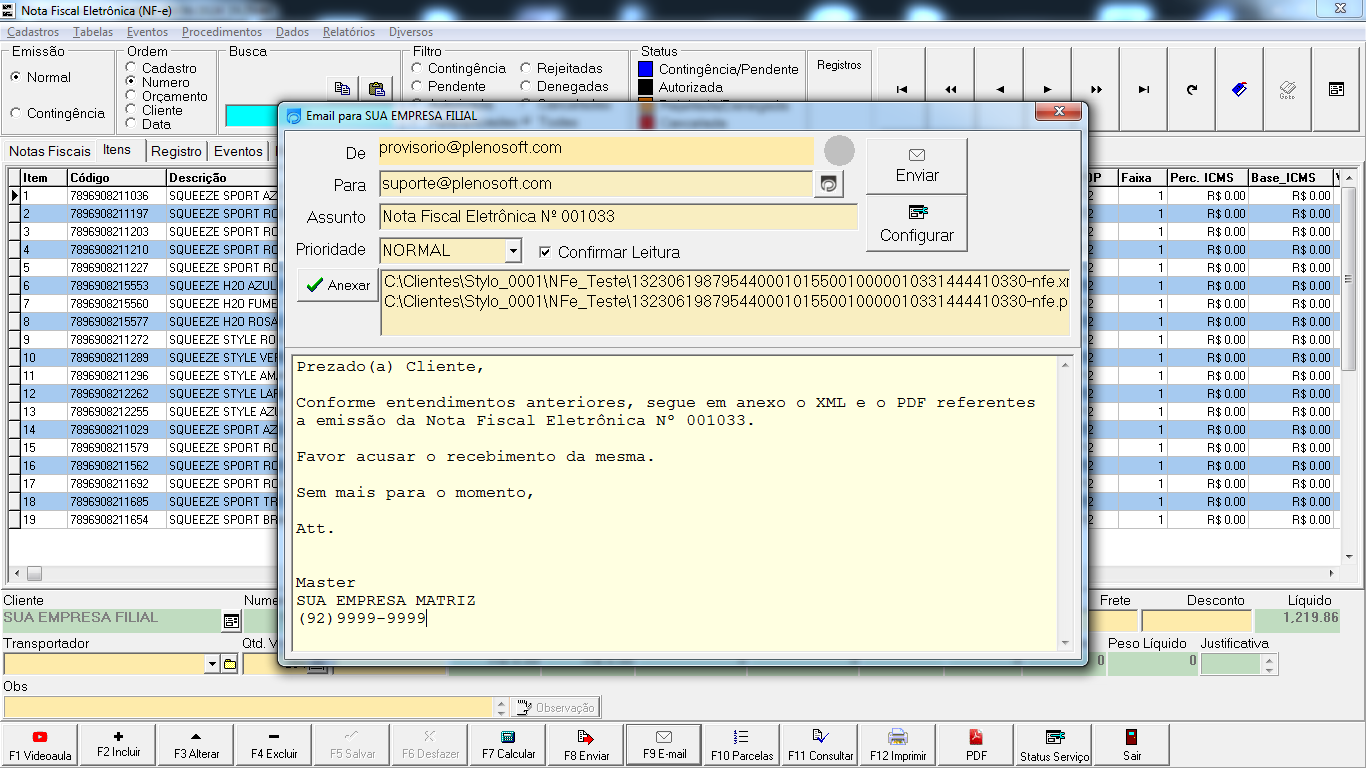The height and width of the screenshot is (768, 1366).
Task: Open F10 Parcelas
Action: point(742,745)
